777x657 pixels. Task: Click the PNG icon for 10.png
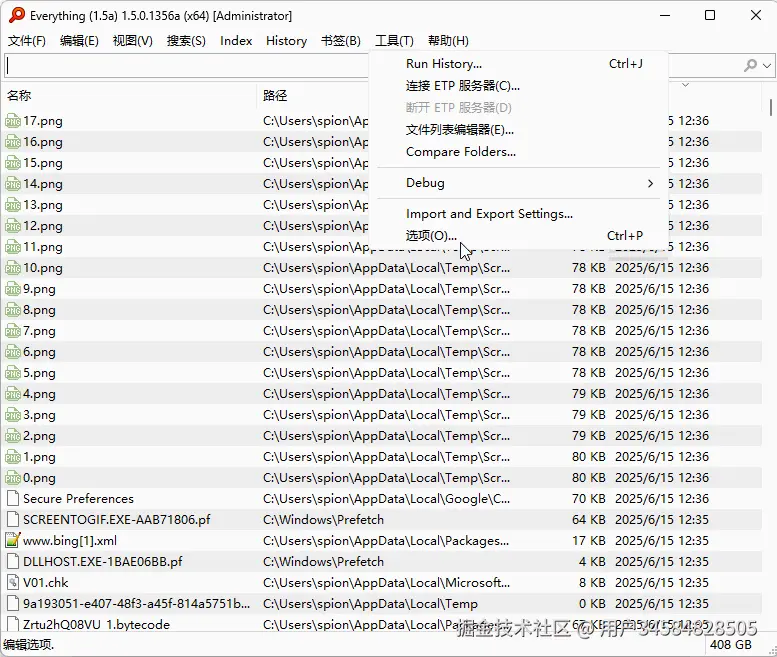pos(12,268)
